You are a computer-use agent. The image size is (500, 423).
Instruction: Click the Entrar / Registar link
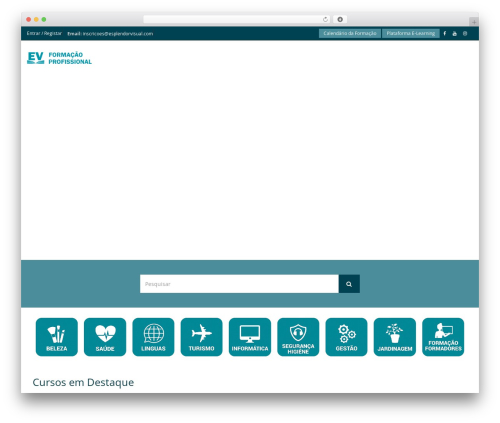44,33
